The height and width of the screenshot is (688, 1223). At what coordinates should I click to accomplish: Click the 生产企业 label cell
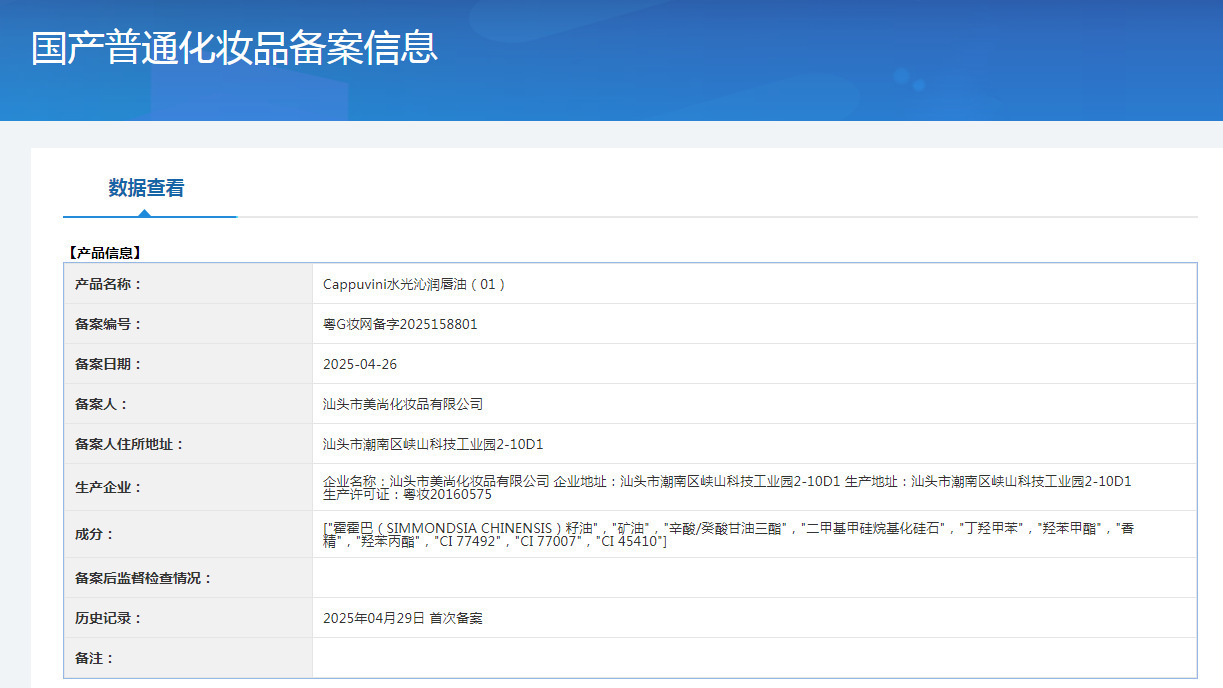click(188, 487)
